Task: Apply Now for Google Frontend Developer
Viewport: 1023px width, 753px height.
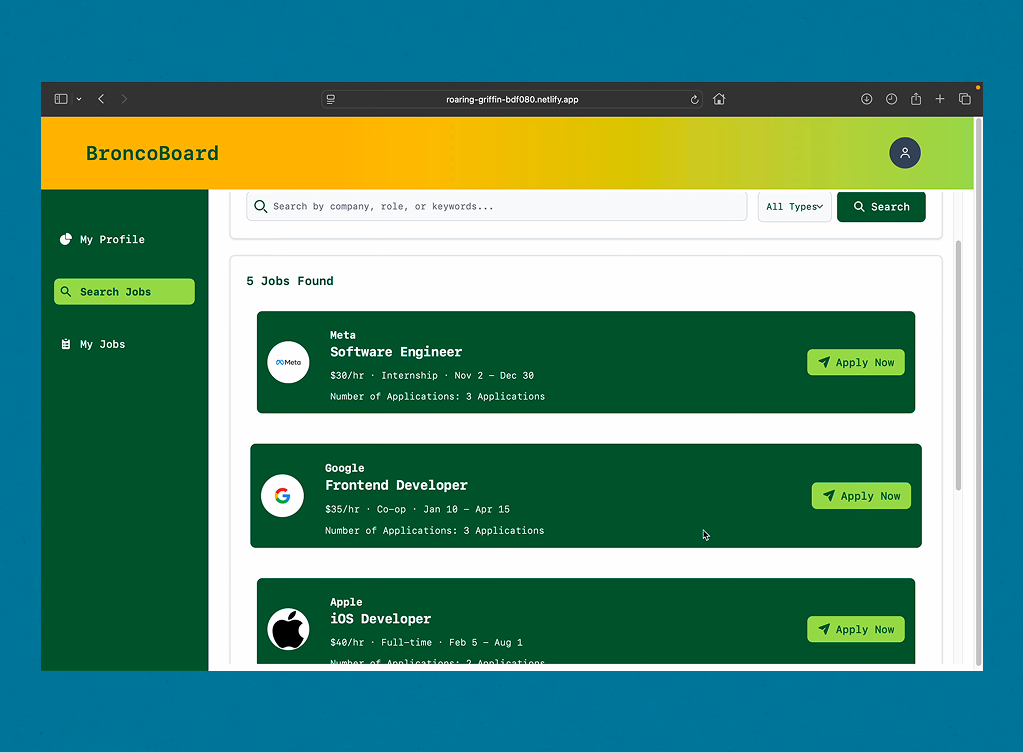Action: pos(860,496)
